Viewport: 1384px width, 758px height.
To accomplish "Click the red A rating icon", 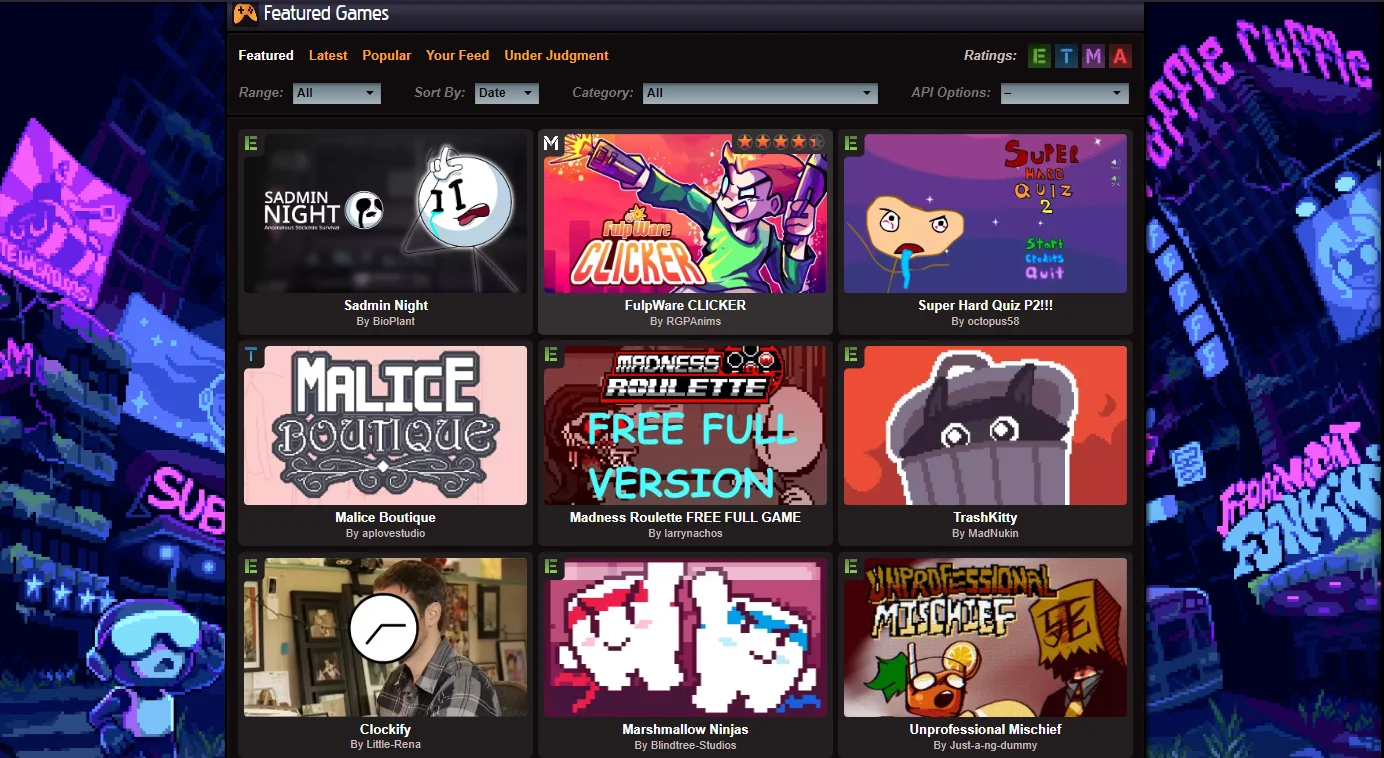I will (x=1120, y=56).
